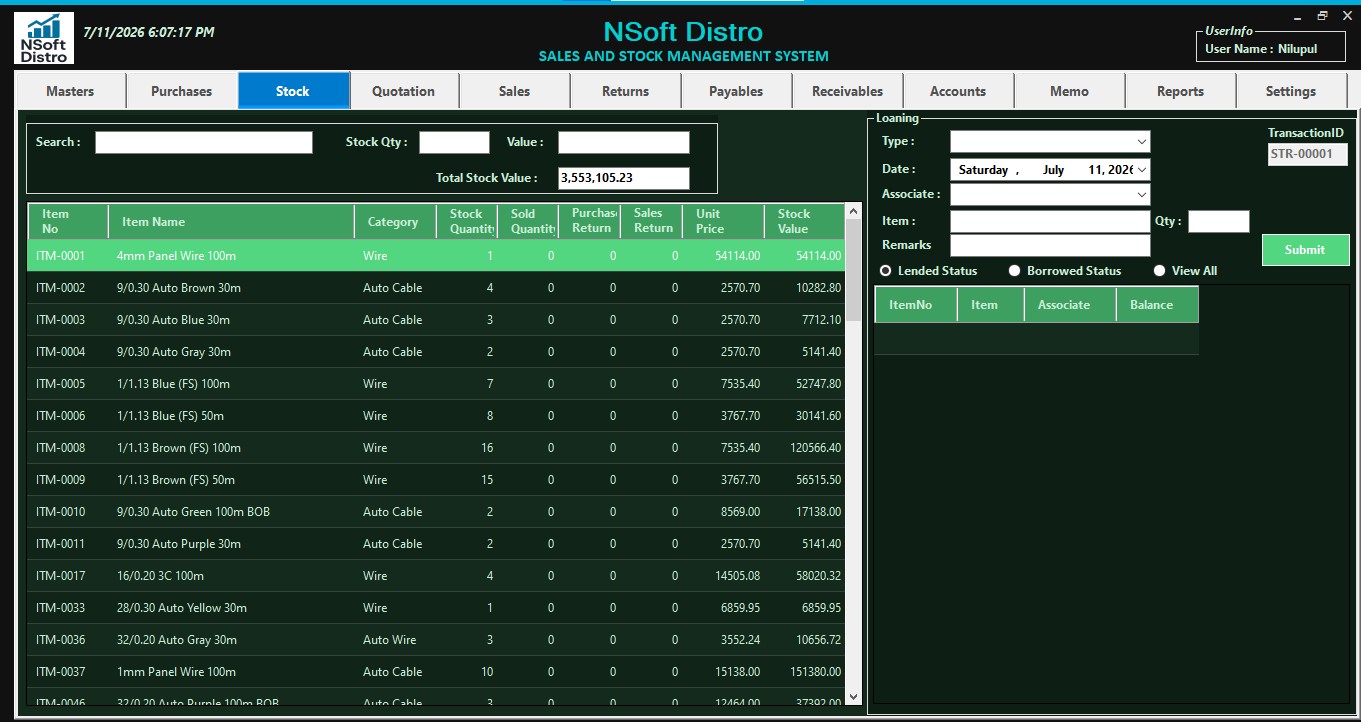Click the NSoft Distro logo icon
This screenshot has height=722, width=1361.
pyautogui.click(x=44, y=38)
